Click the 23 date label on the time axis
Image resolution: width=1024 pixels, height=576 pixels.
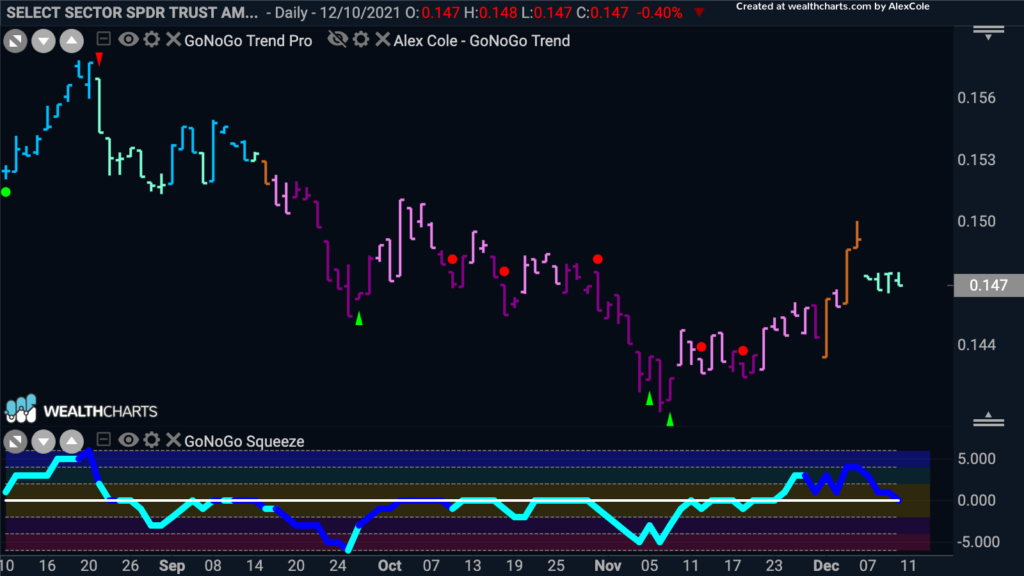point(774,566)
